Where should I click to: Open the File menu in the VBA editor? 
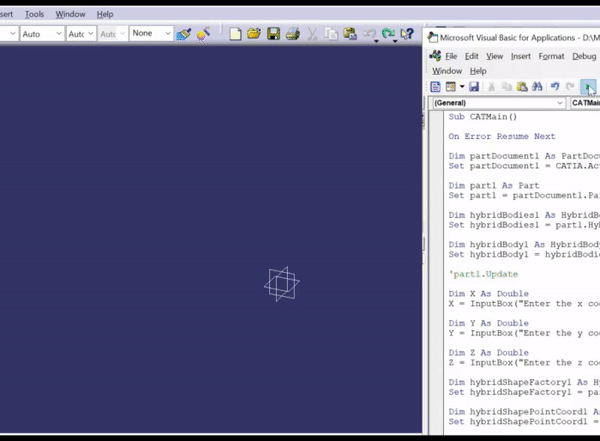pyautogui.click(x=451, y=56)
